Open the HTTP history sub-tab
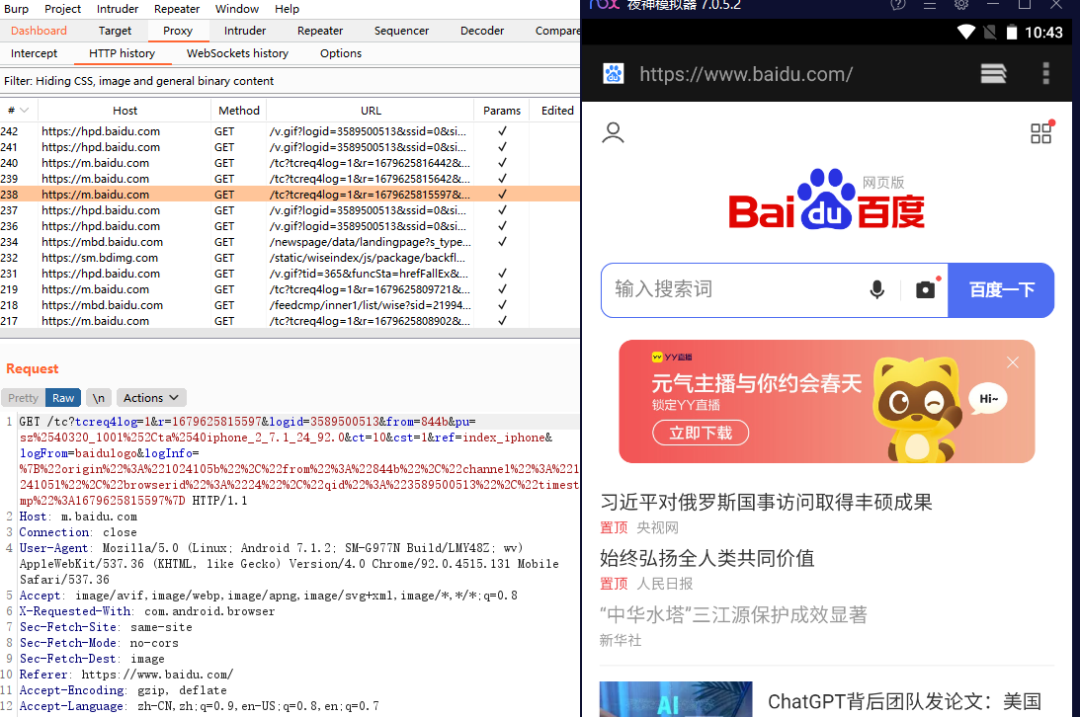1080x717 pixels. [122, 54]
